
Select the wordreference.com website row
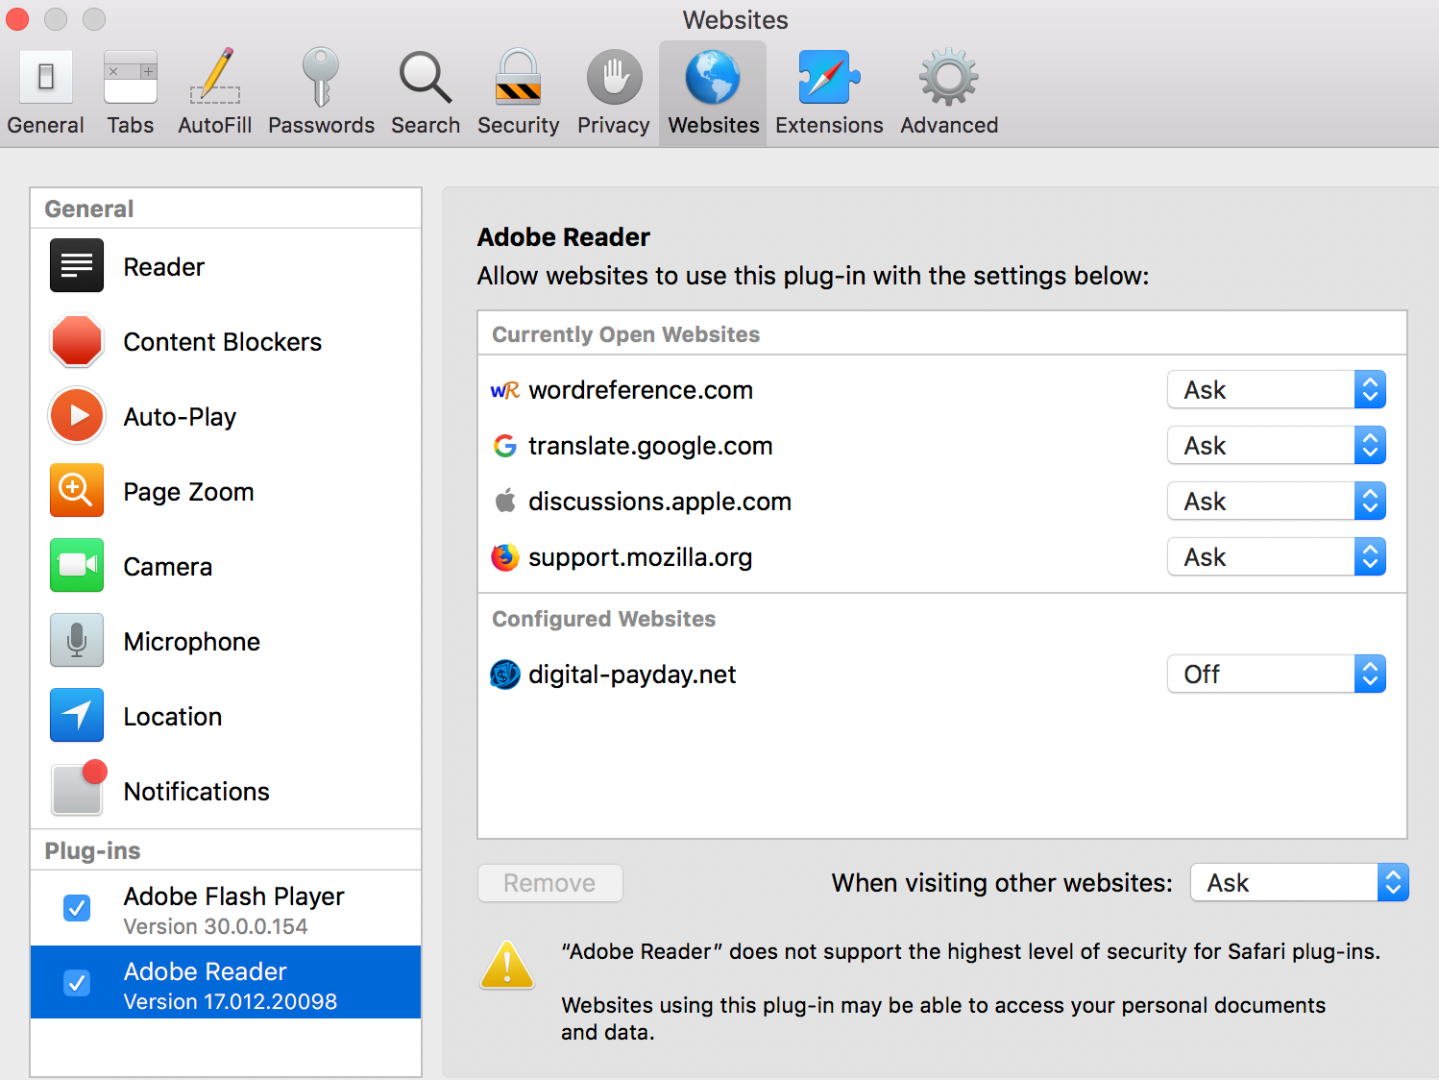(942, 390)
